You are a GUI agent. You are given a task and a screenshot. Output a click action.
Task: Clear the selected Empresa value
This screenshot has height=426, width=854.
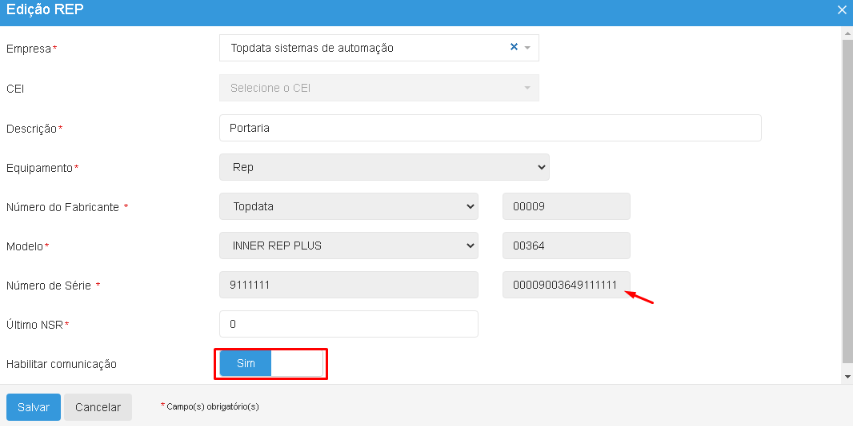pos(514,47)
